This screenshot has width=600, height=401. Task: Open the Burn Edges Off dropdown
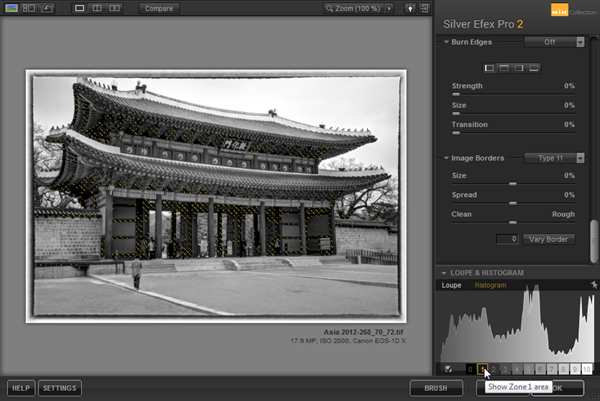[556, 42]
